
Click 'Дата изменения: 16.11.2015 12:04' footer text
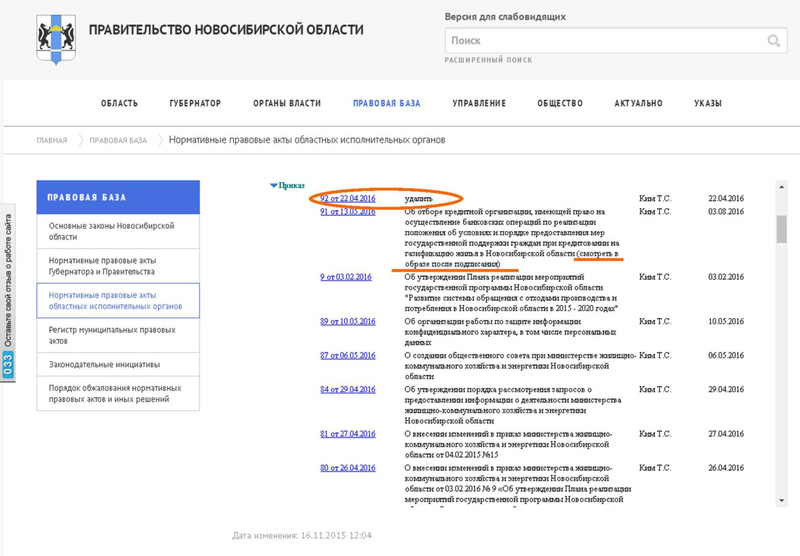[302, 536]
